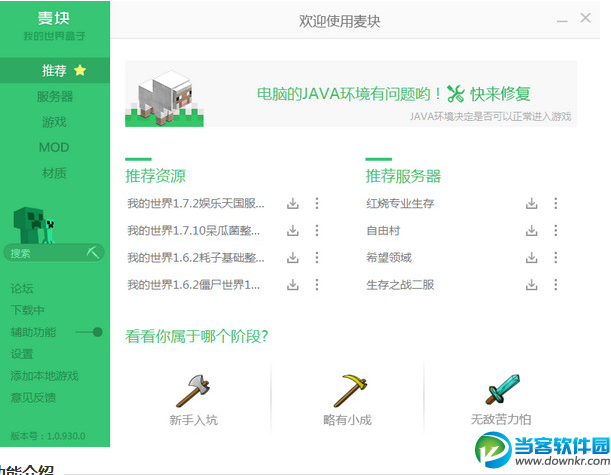The width and height of the screenshot is (611, 475).
Task: Switch to the MOD sidebar tab
Action: 55,147
